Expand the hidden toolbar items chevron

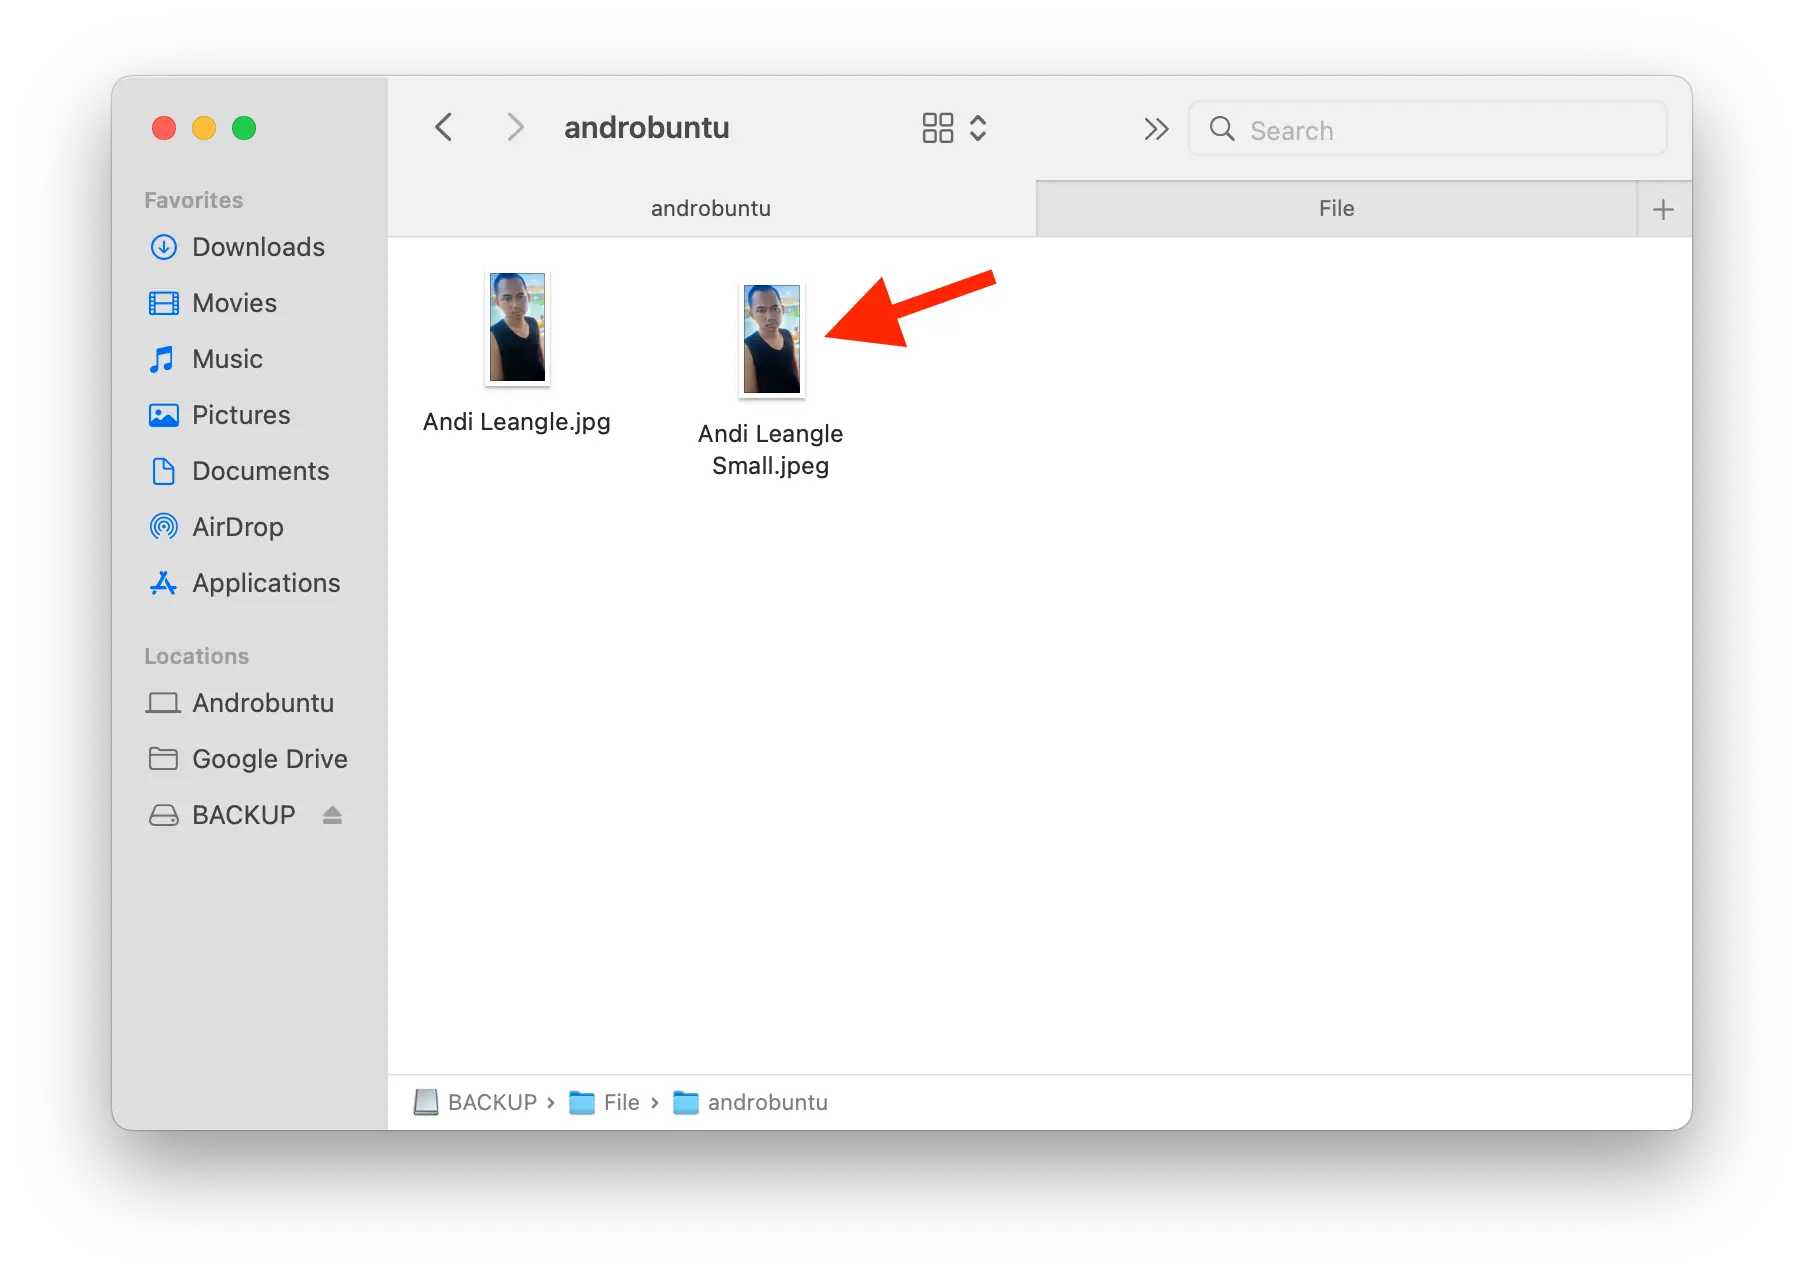[1156, 129]
